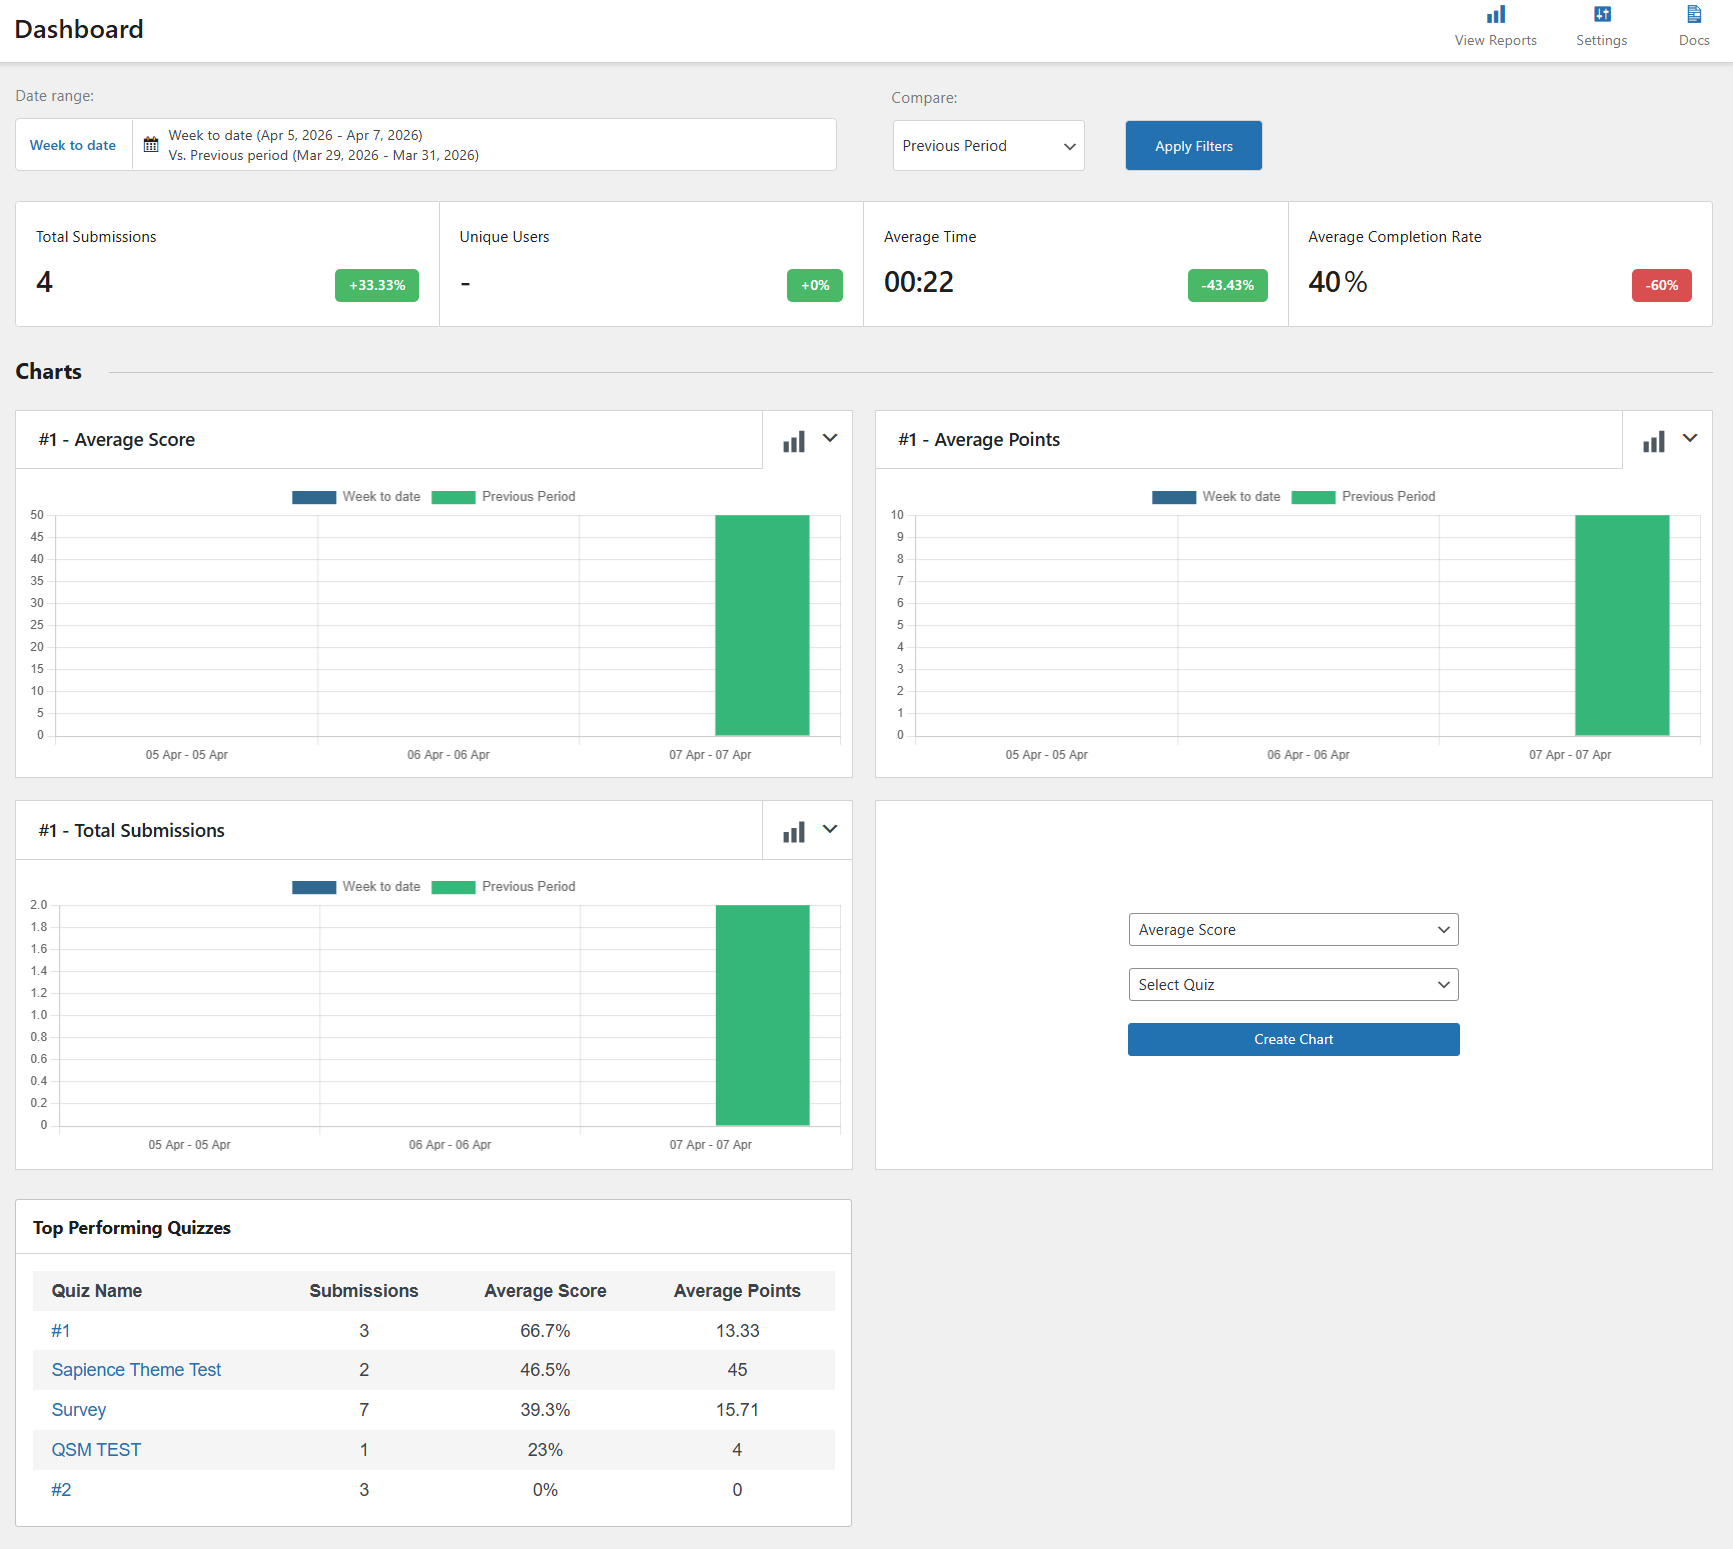Image resolution: width=1733 pixels, height=1549 pixels.
Task: Open the Compare Previous Period dropdown
Action: pos(988,145)
